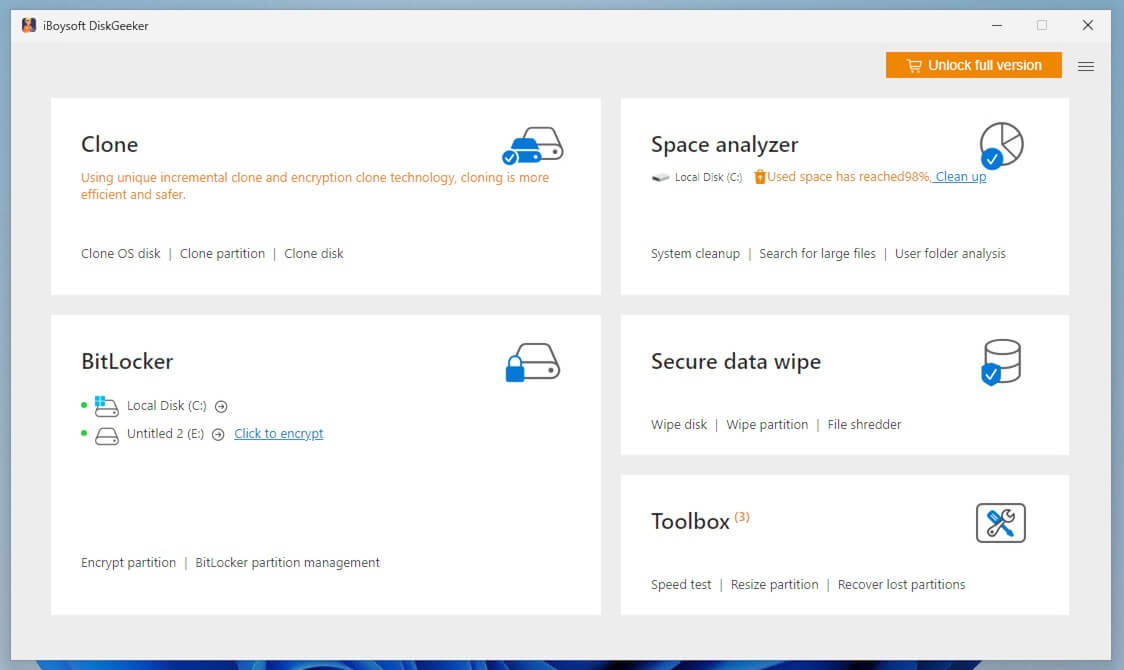Click the Secure data wipe database icon
Image resolution: width=1124 pixels, height=670 pixels.
coord(1001,363)
